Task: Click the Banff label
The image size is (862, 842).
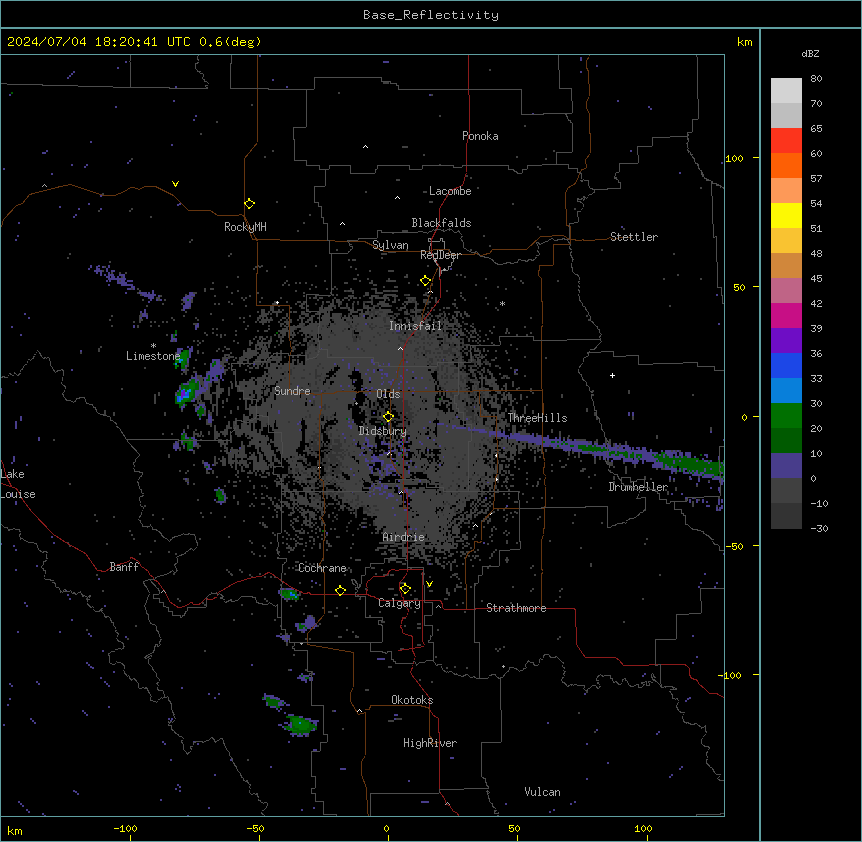Action: [x=124, y=567]
